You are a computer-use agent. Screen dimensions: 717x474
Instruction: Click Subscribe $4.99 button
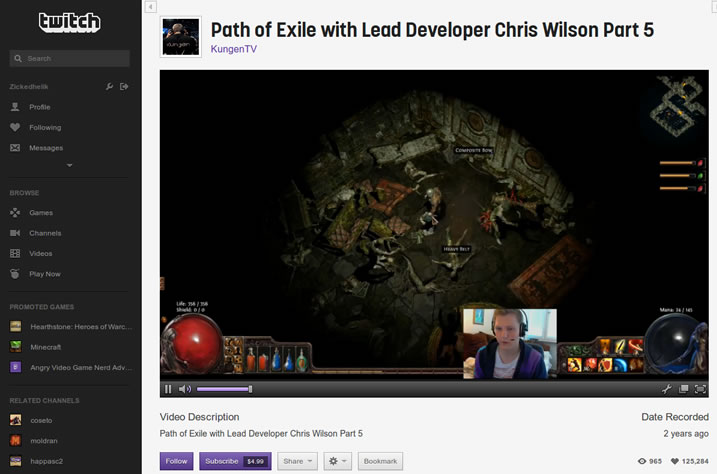235,461
